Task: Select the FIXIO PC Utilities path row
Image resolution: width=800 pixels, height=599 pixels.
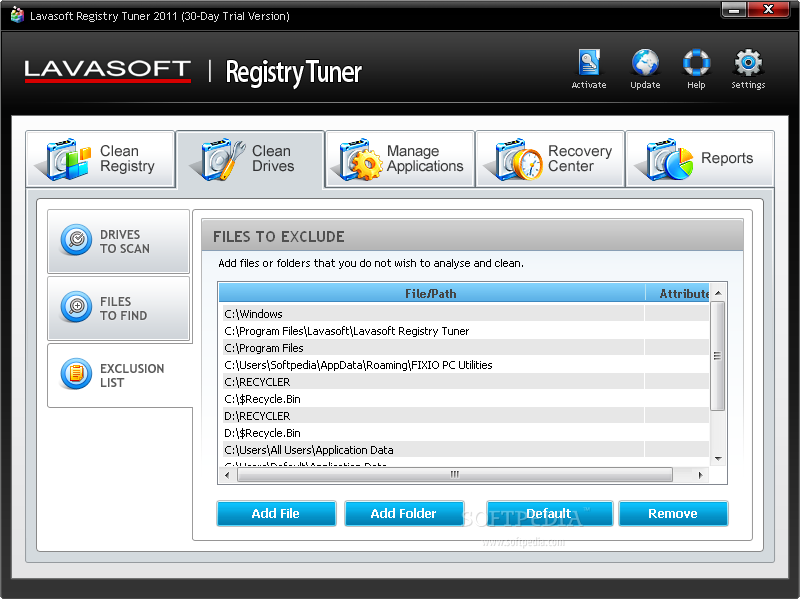Action: (464, 365)
